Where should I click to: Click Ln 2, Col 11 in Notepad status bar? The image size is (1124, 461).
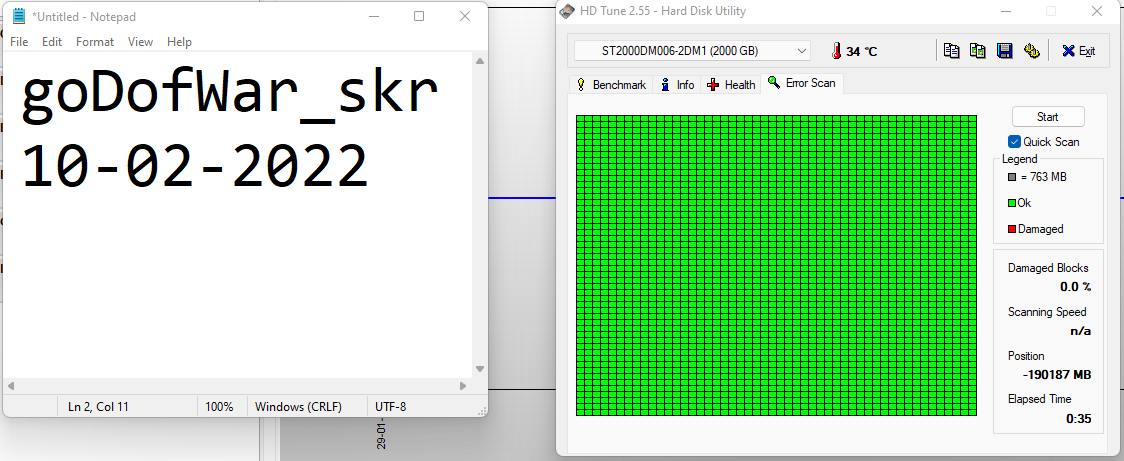tap(98, 407)
